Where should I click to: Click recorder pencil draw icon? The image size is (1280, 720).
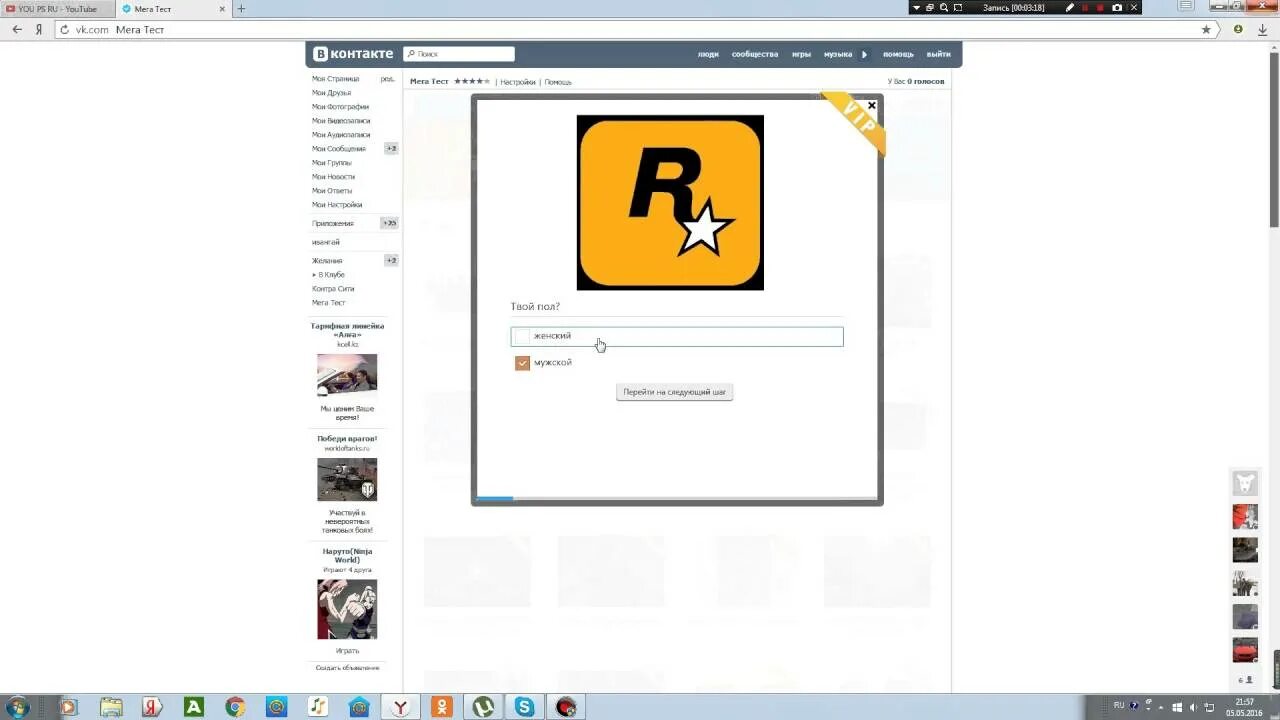pyautogui.click(x=1070, y=7)
